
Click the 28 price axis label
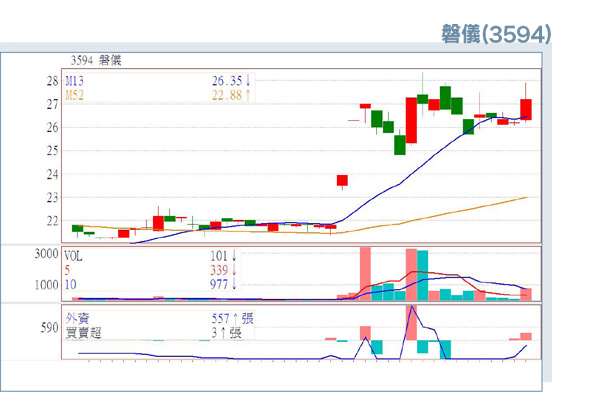click(x=52, y=80)
